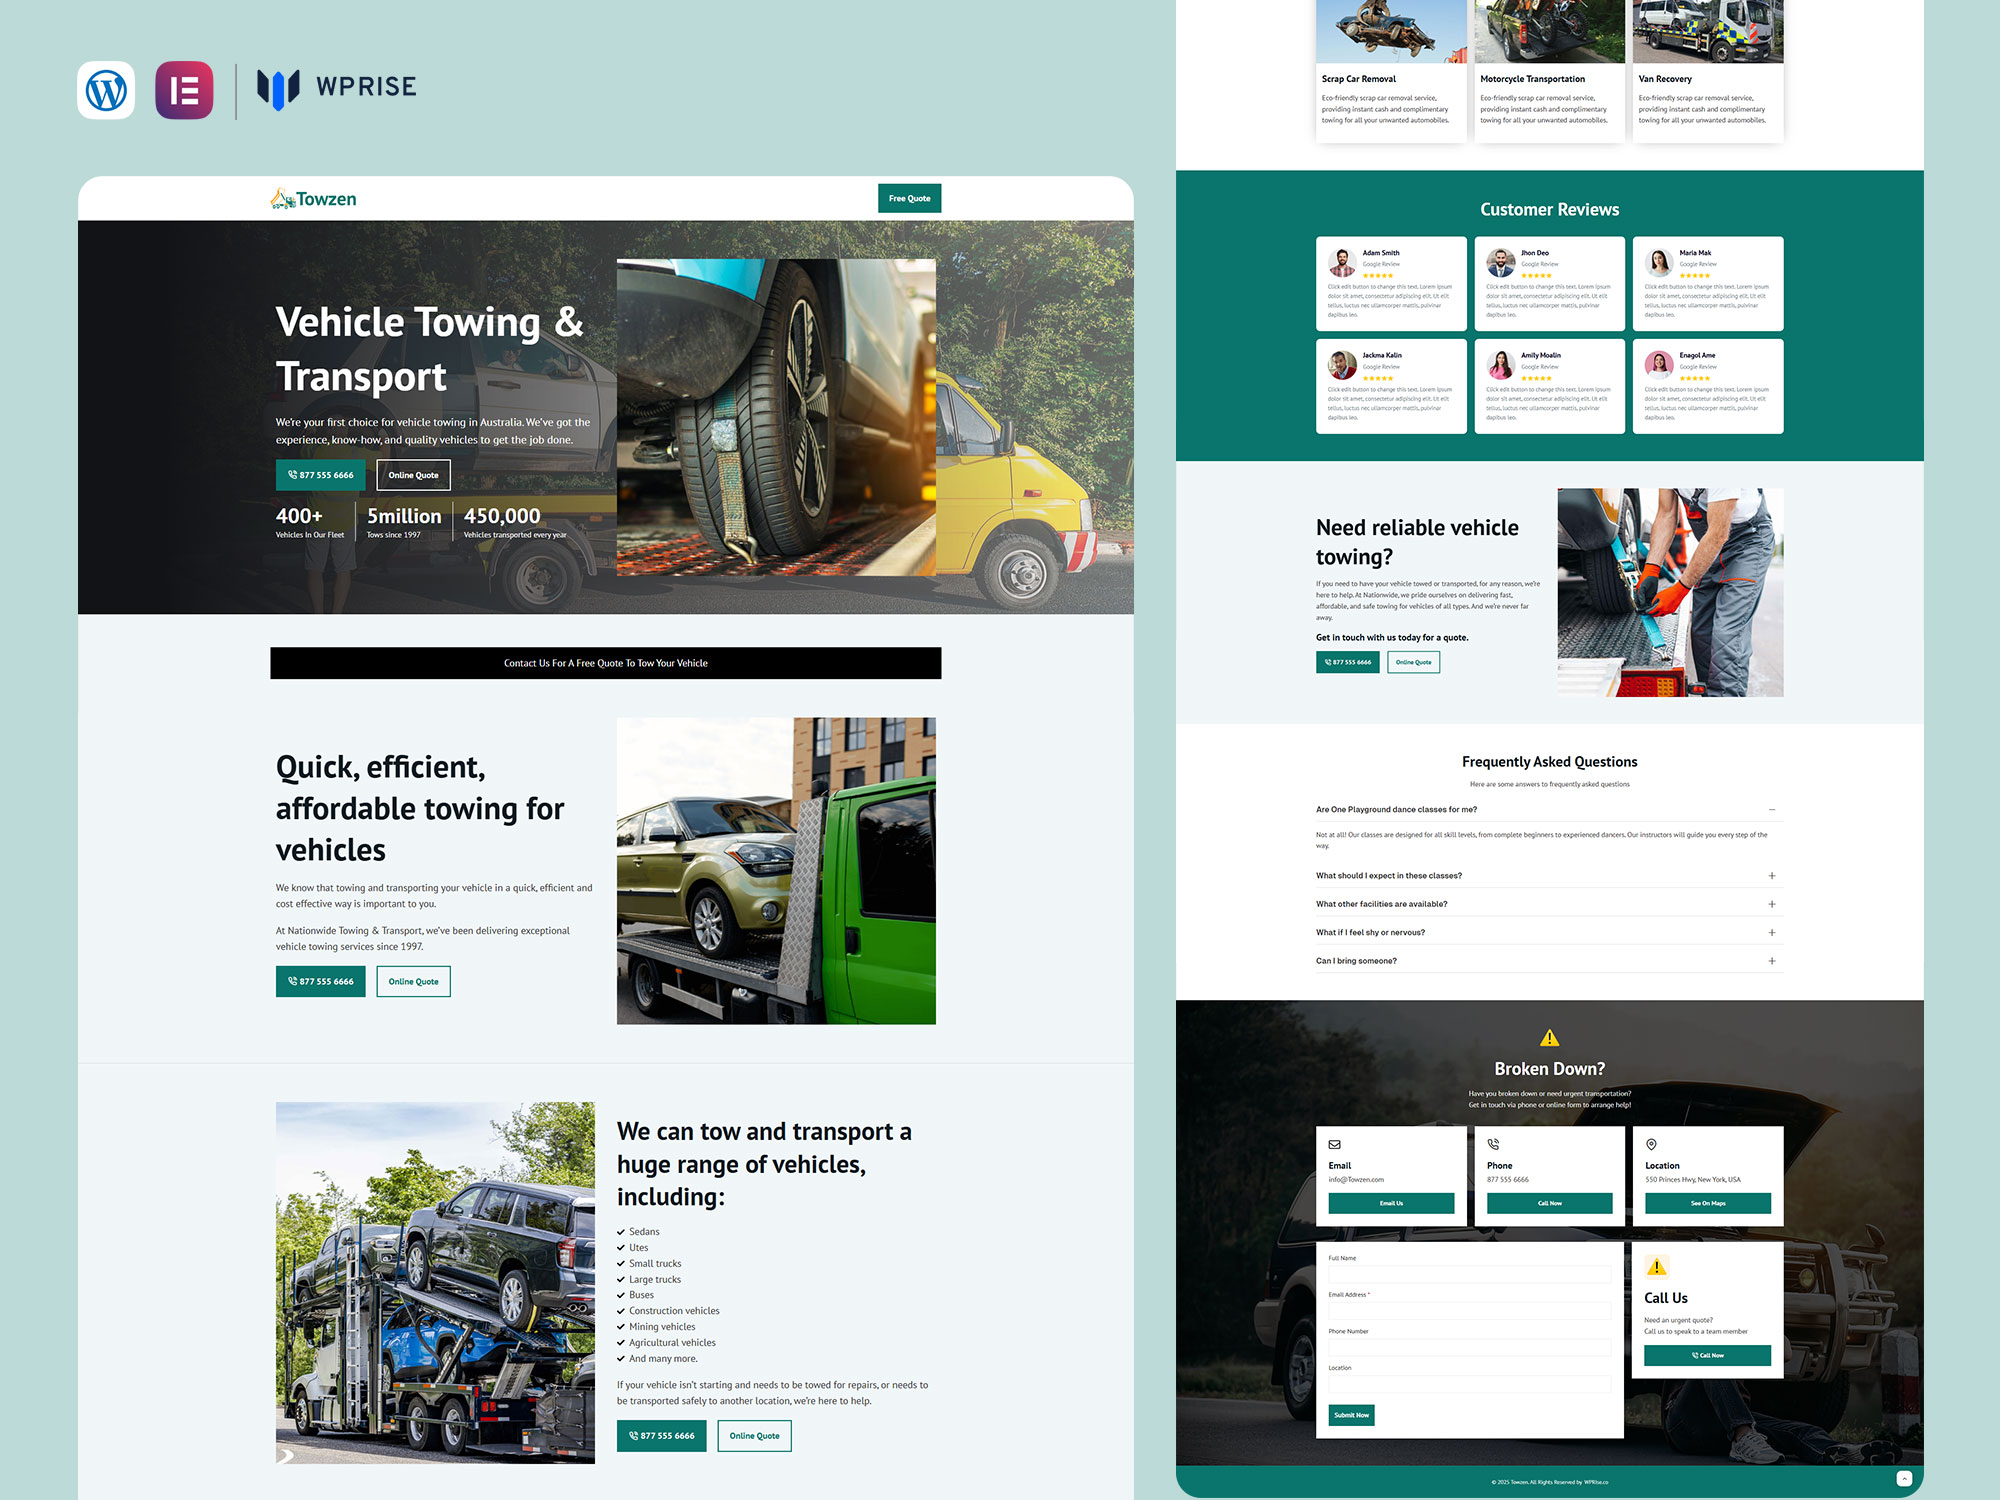Screen dimensions: 2000x1500
Task: Click Enagol Ame's review avatar
Action: click(1659, 365)
